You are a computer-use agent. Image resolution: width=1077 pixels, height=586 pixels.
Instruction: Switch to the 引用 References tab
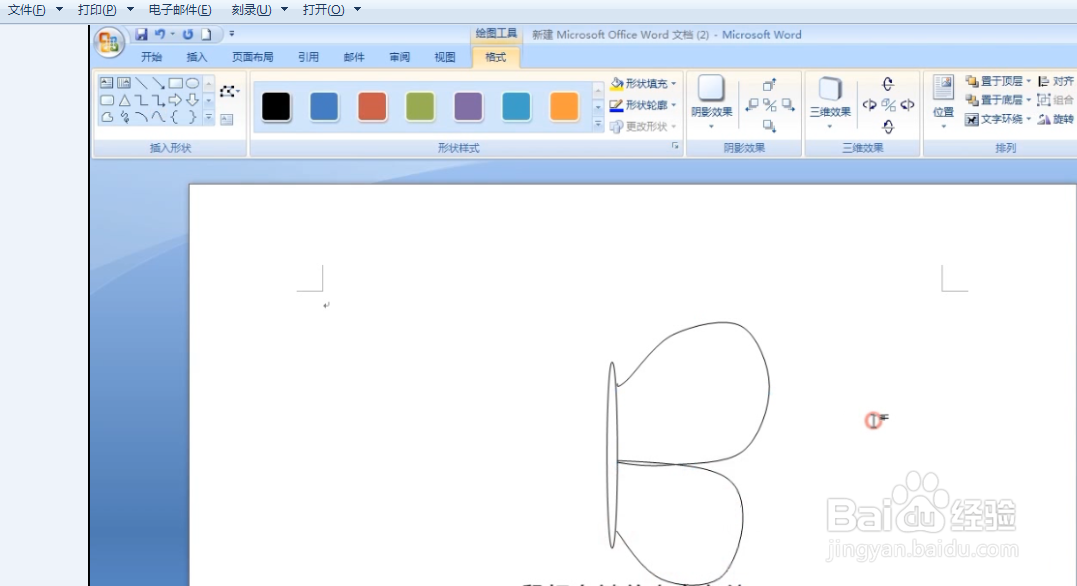tap(308, 57)
